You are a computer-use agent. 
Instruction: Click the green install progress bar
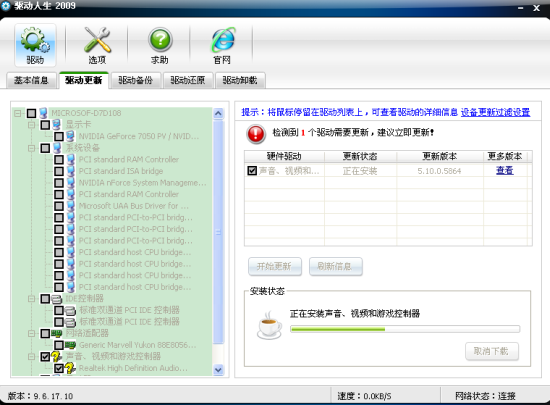pos(405,329)
